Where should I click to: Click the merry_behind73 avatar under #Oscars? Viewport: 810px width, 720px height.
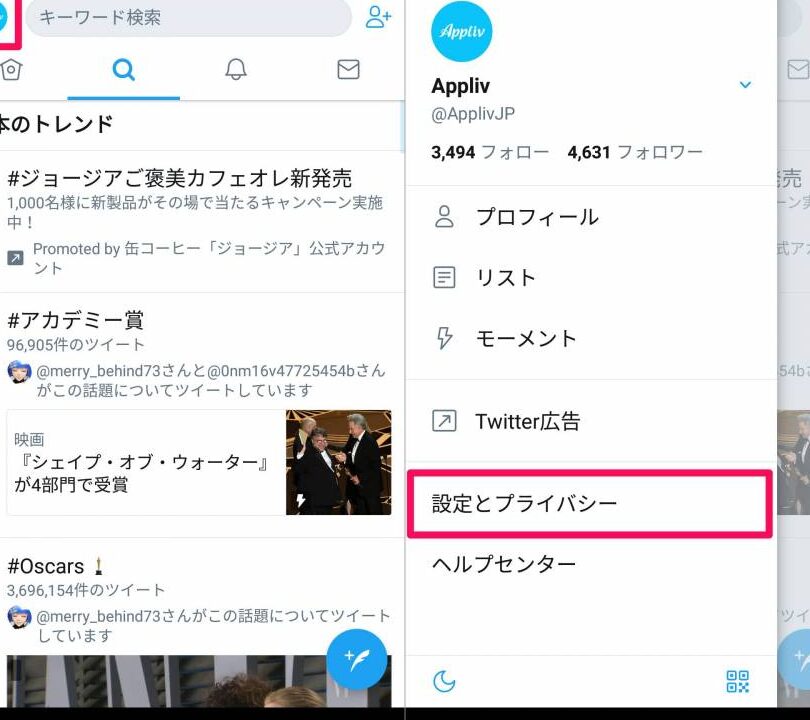pyautogui.click(x=20, y=617)
